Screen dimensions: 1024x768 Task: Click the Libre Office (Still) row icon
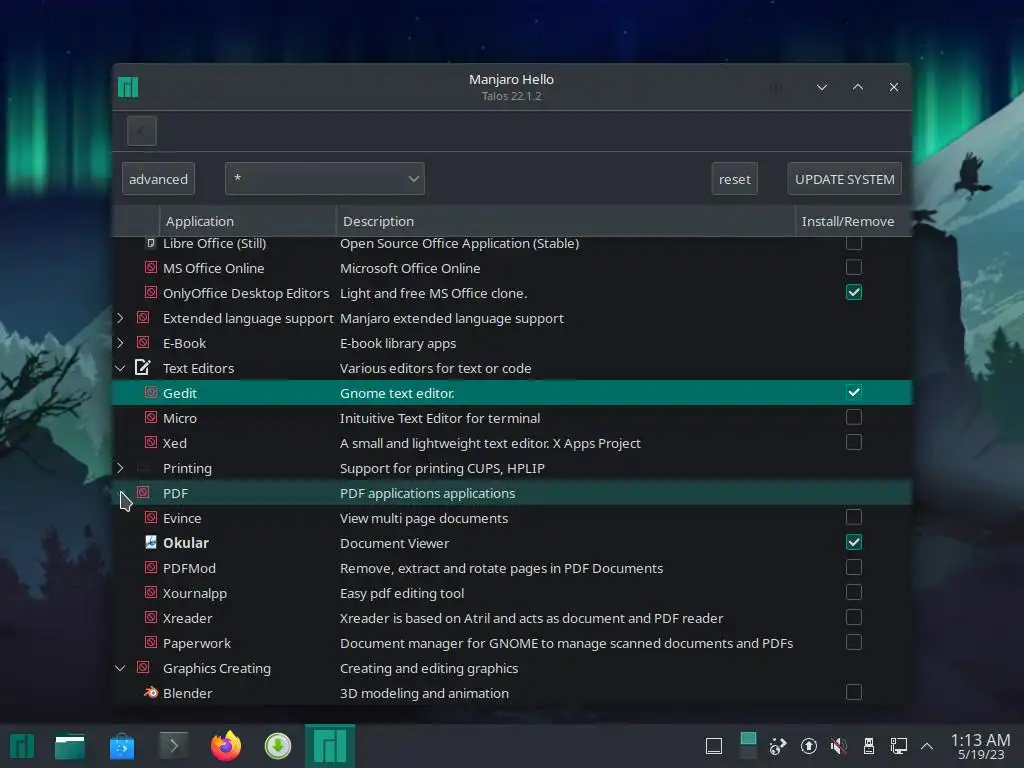pyautogui.click(x=151, y=243)
